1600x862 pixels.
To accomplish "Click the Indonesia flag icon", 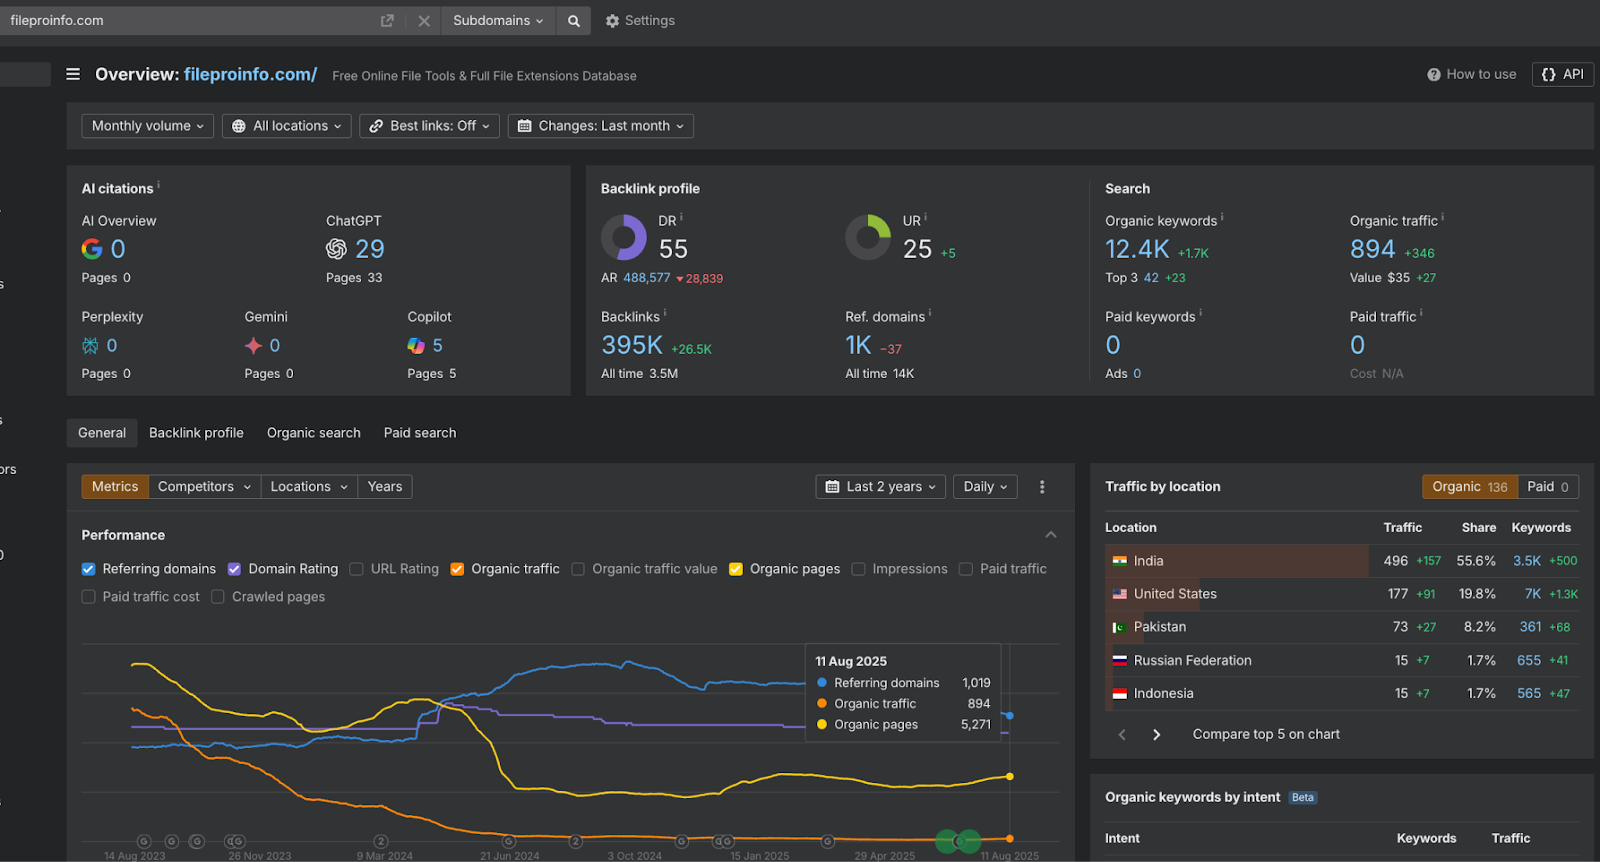I will pos(1120,693).
